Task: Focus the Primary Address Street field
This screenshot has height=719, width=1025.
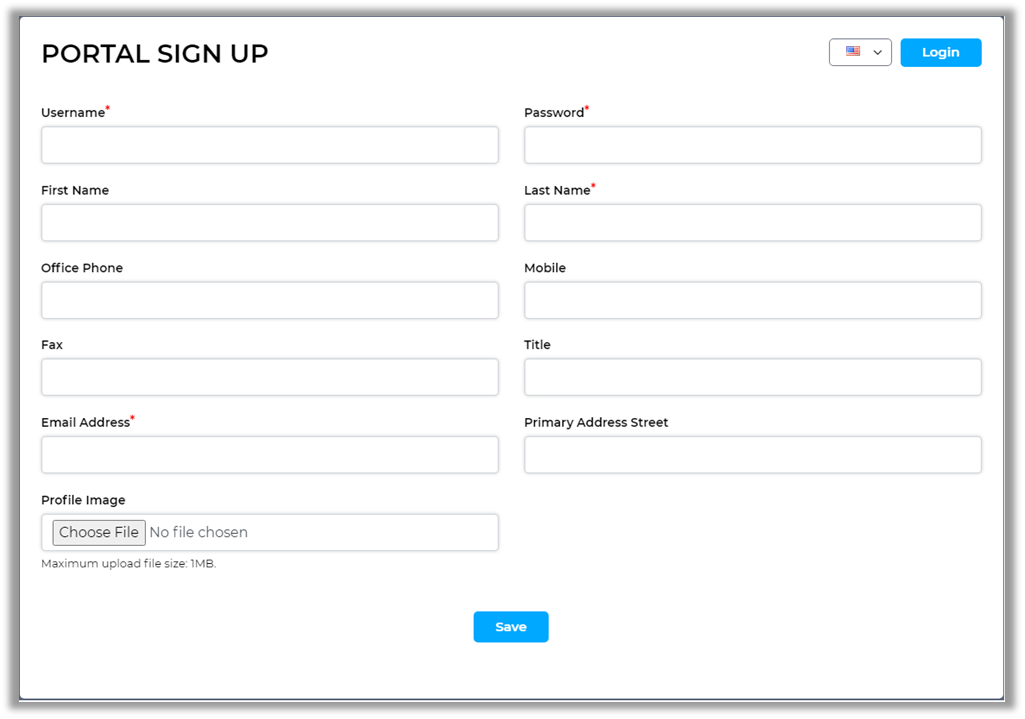Action: point(752,455)
